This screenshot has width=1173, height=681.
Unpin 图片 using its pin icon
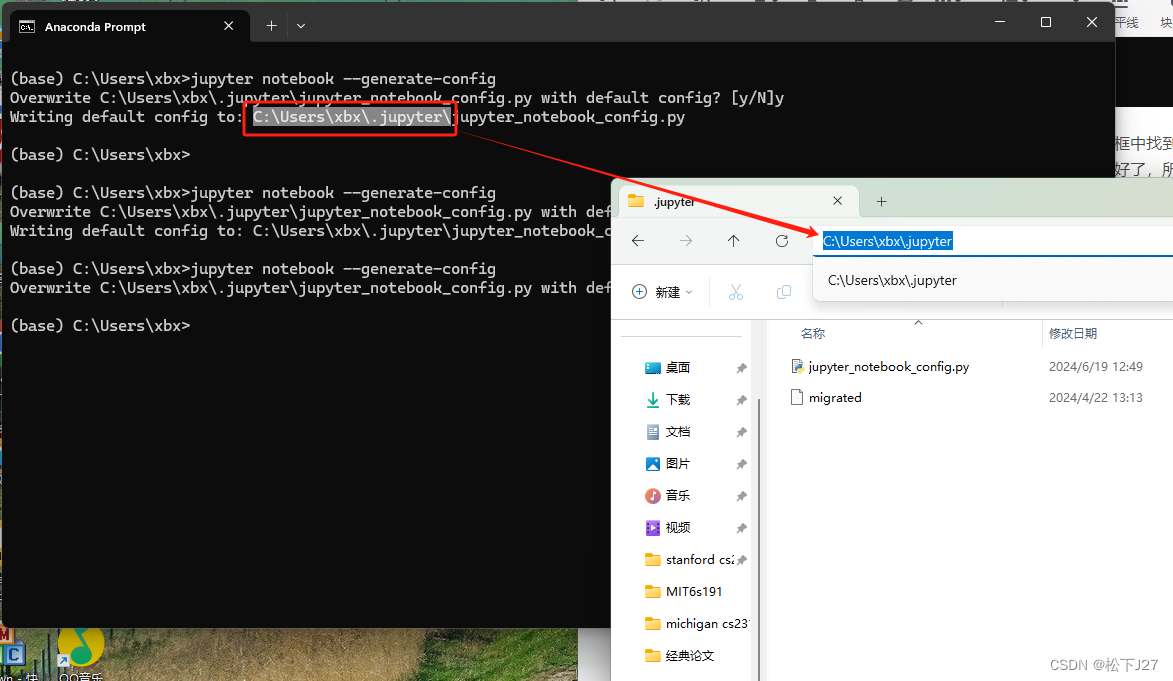point(741,465)
